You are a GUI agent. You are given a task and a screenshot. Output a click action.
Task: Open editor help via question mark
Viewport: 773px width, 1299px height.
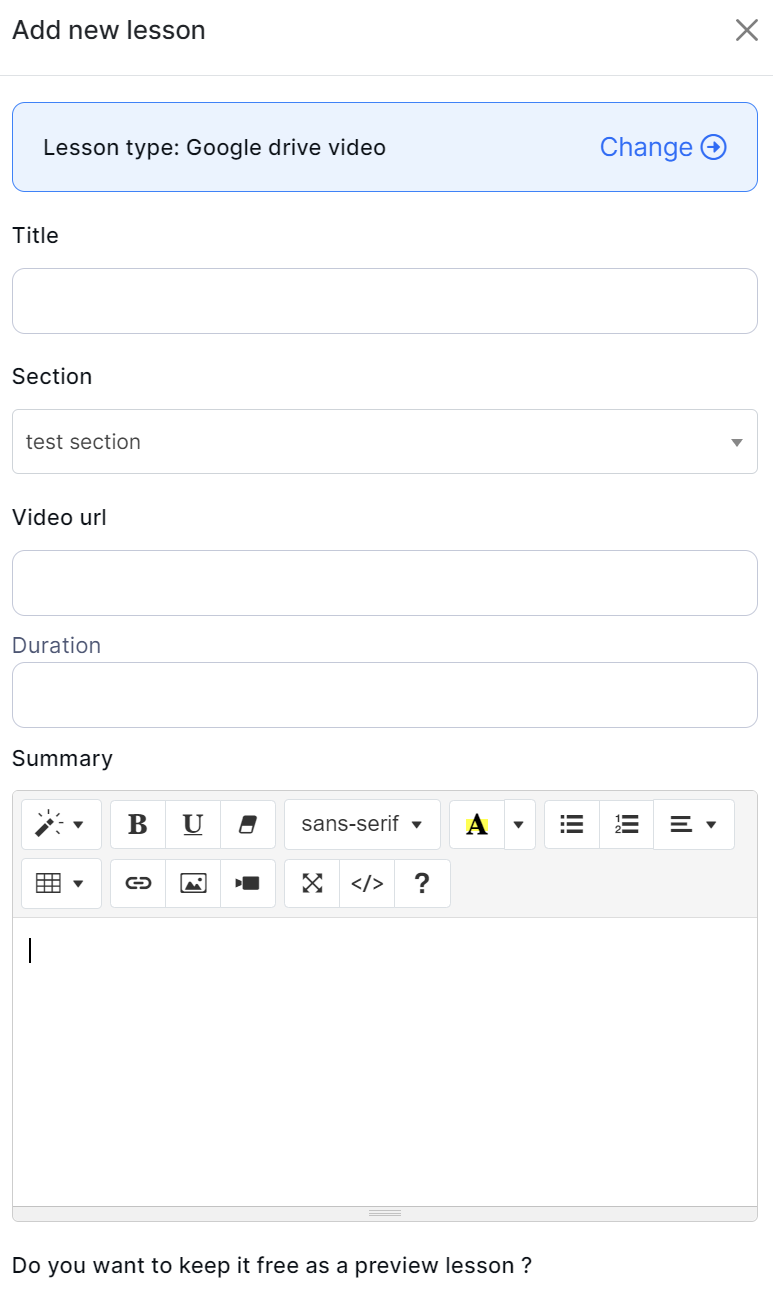[422, 883]
